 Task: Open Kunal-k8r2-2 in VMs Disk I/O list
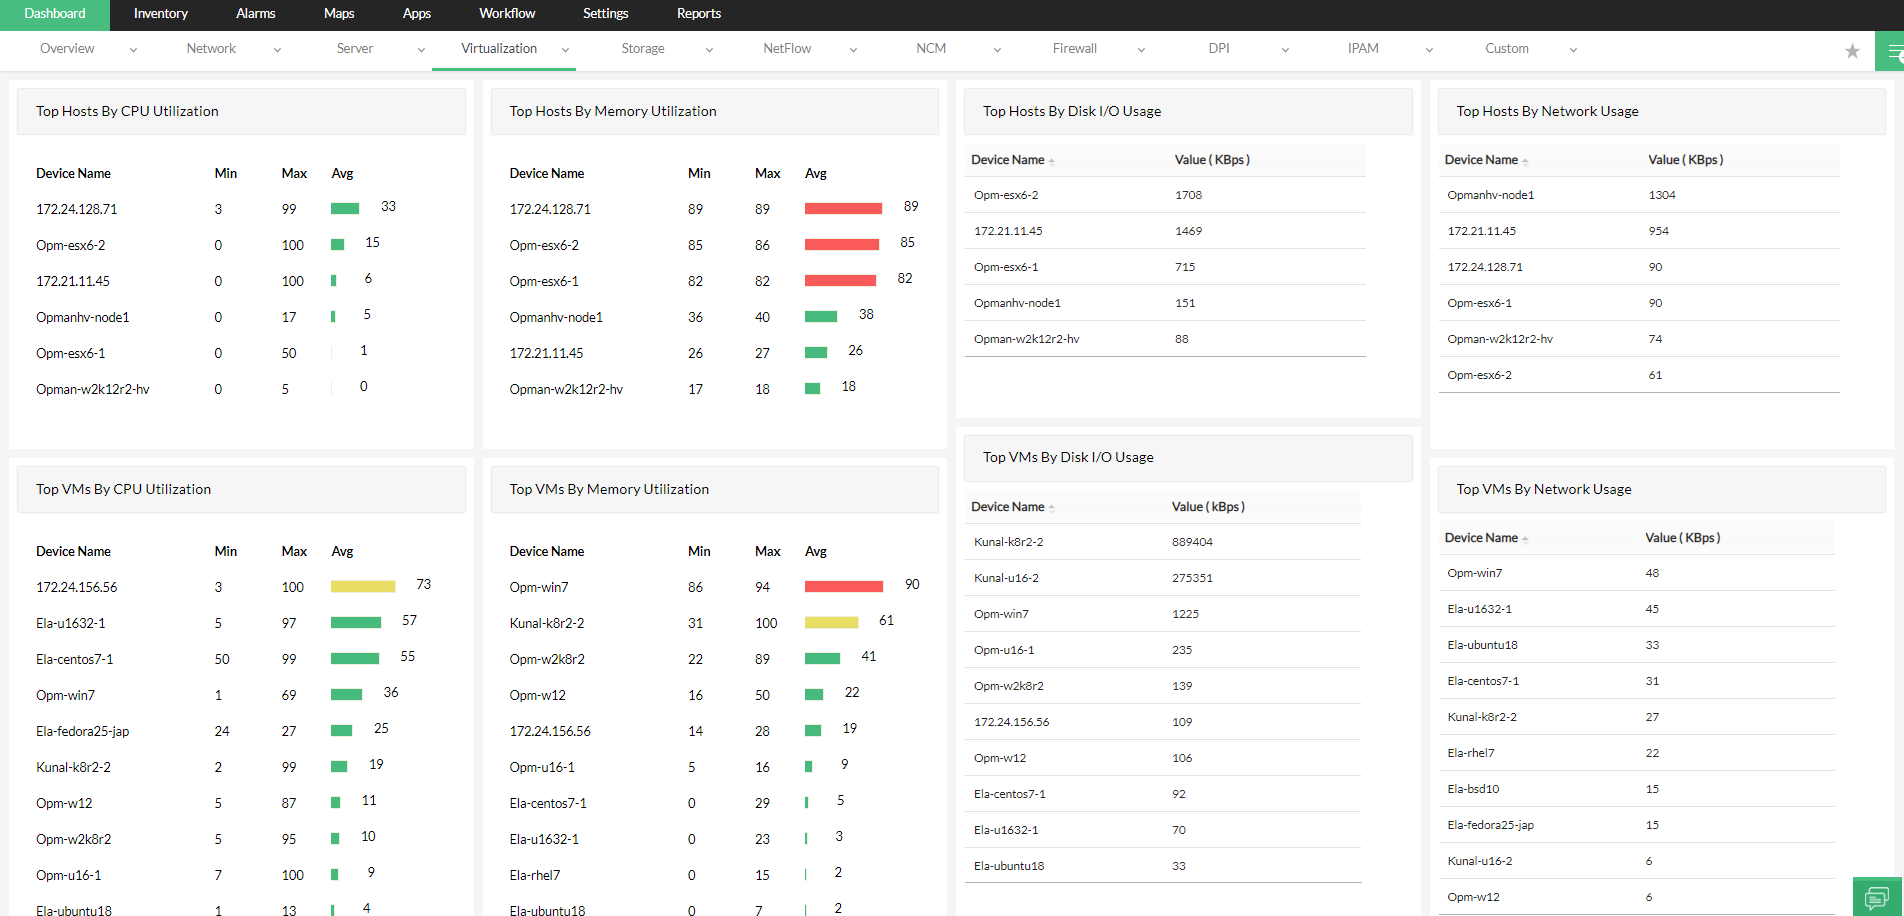(x=1009, y=543)
